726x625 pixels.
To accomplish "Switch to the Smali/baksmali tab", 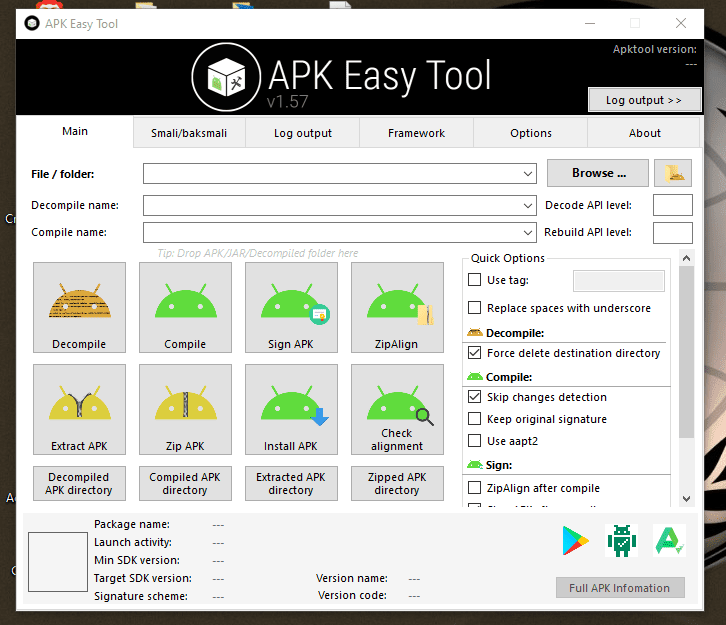I will (189, 133).
